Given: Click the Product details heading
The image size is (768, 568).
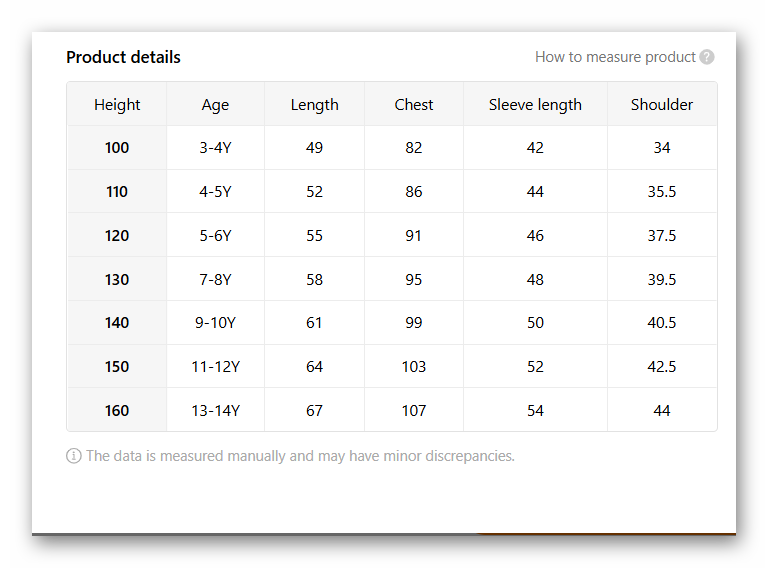Looking at the screenshot, I should 124,57.
